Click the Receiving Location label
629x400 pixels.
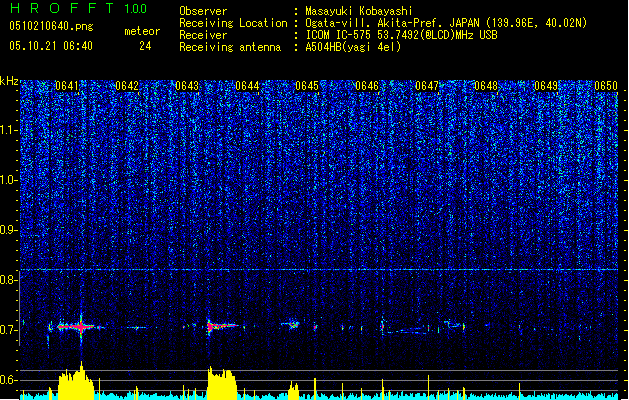coord(233,23)
